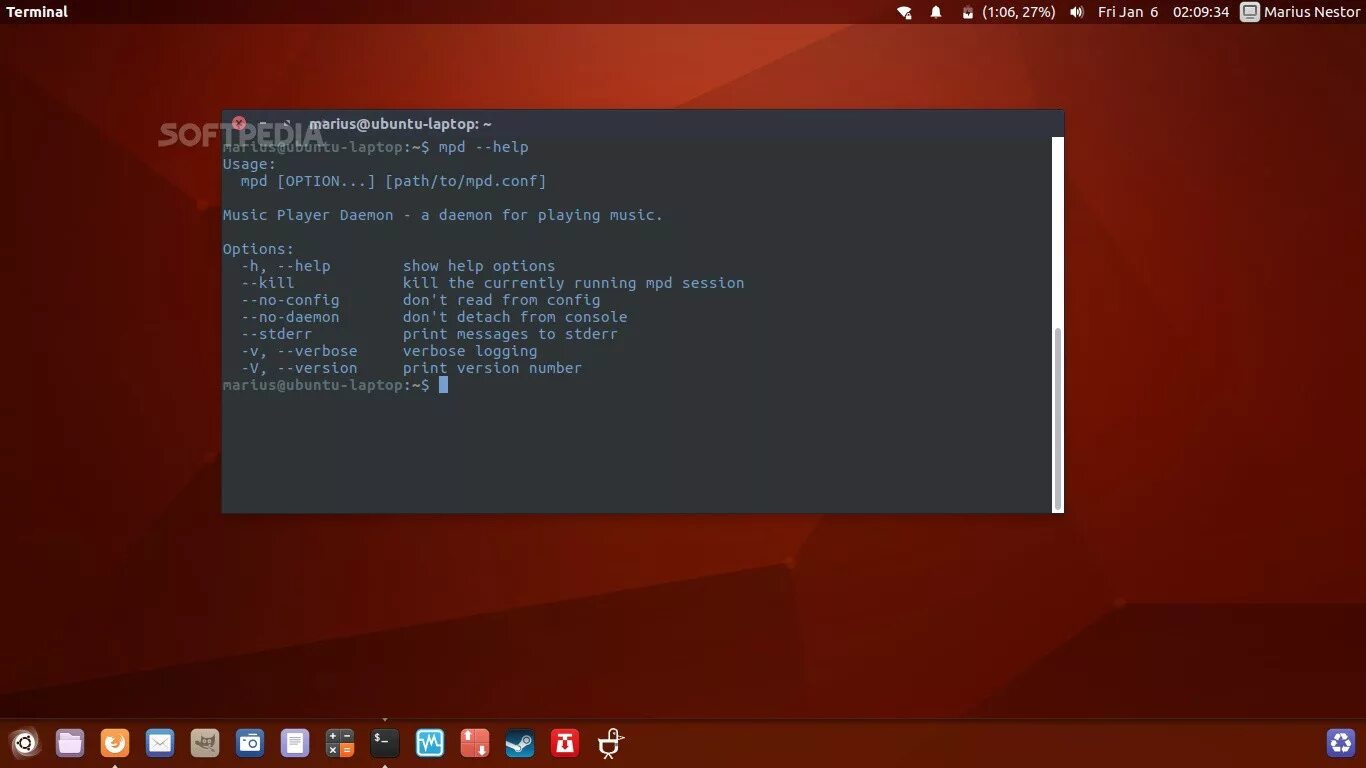Screen dimensions: 1366x768
Task: Click the '--no-daemon' option text
Action: [x=290, y=317]
